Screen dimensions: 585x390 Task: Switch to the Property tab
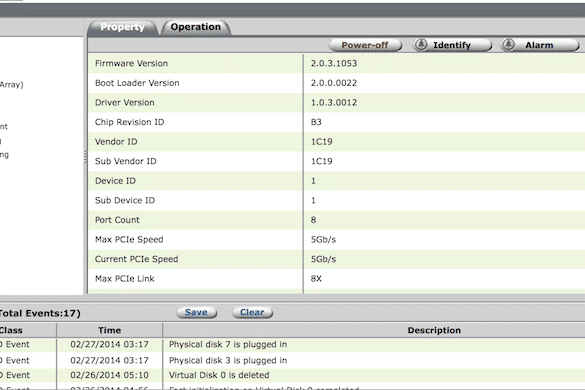pyautogui.click(x=122, y=27)
